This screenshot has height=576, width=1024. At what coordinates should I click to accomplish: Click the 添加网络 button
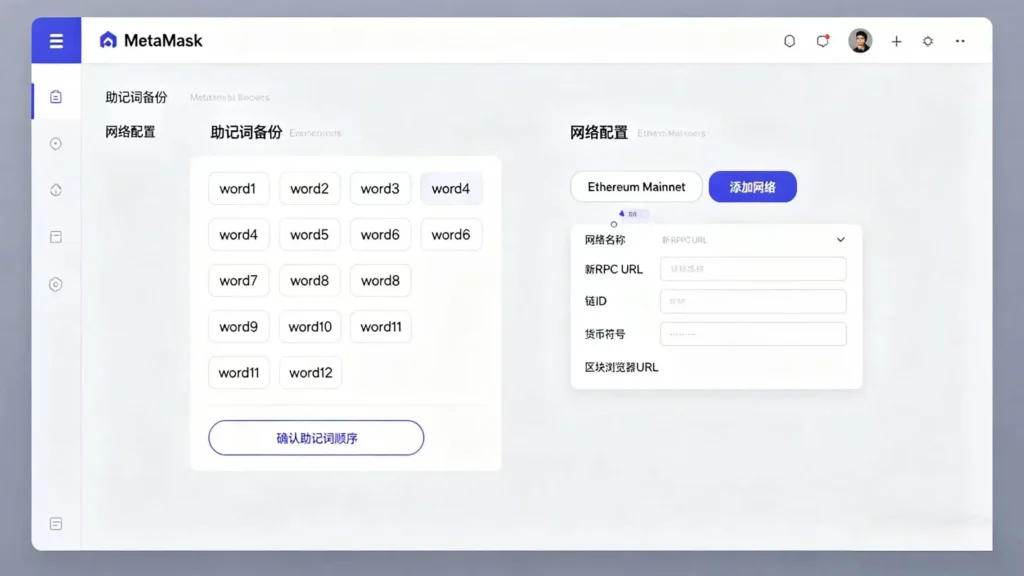[x=752, y=187]
